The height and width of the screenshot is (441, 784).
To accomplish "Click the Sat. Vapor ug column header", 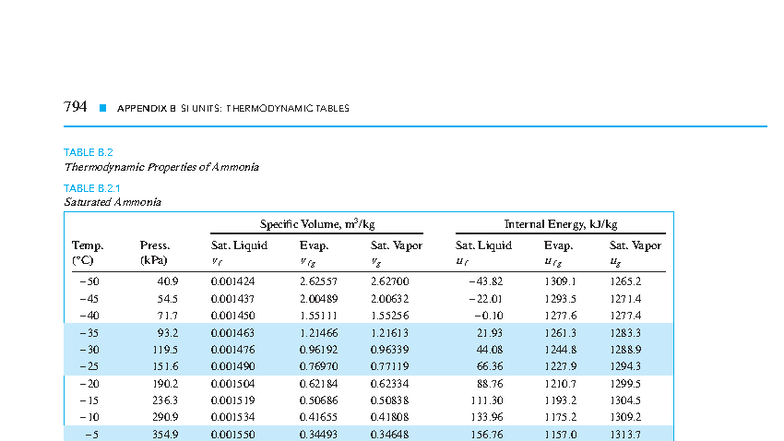I will 635,253.
